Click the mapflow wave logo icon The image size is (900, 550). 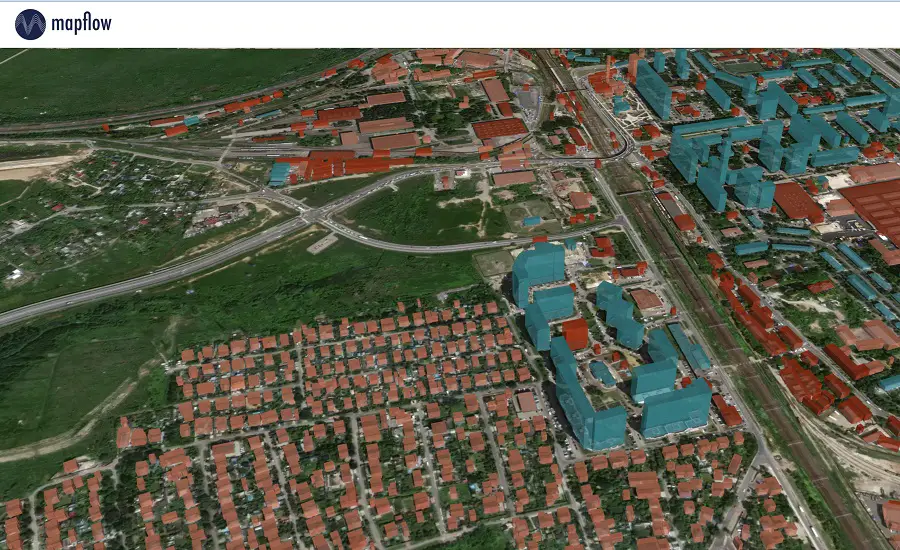30,25
